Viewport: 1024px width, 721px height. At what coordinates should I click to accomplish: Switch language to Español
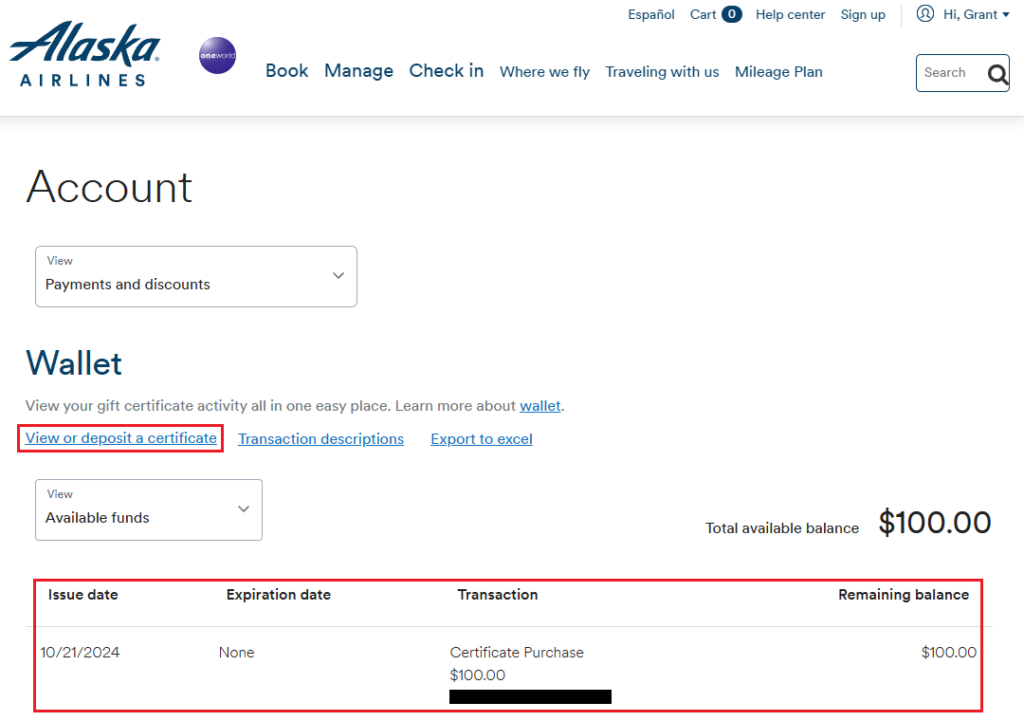pyautogui.click(x=651, y=14)
